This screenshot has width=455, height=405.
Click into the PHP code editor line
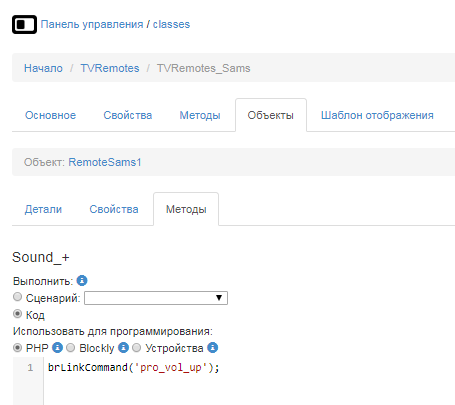coord(249,367)
